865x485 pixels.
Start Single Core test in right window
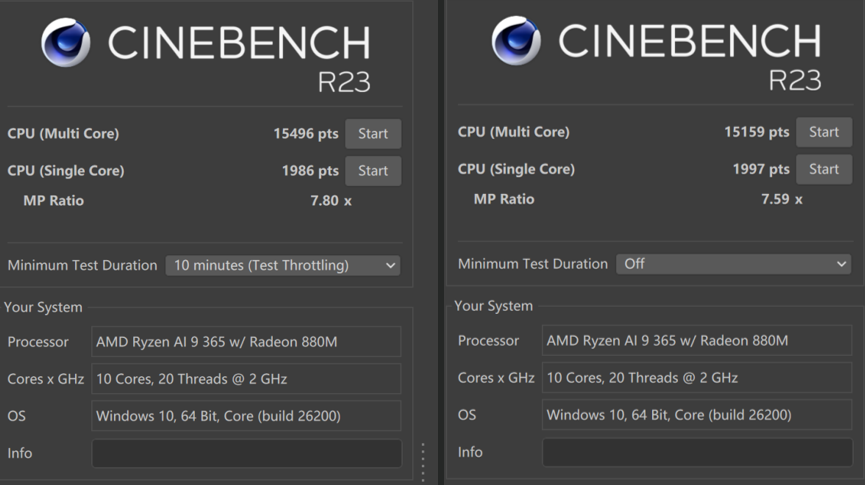click(824, 169)
